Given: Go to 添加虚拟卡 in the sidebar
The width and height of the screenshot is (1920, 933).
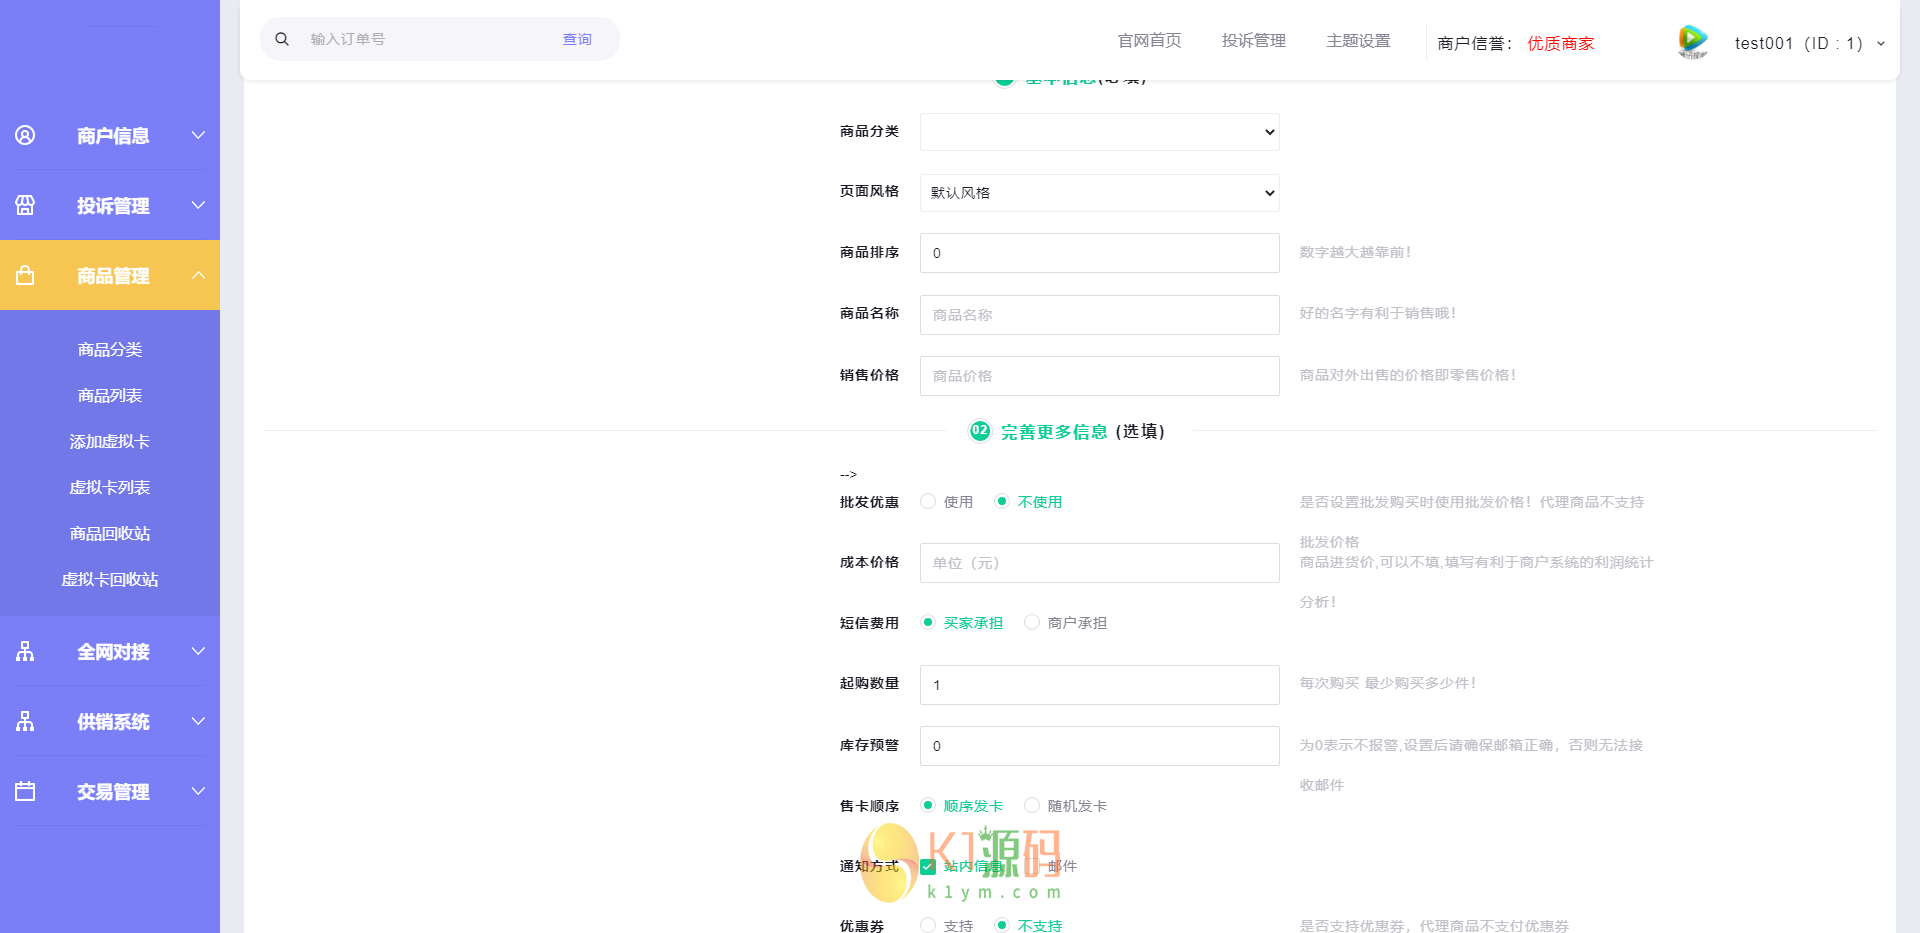Looking at the screenshot, I should [110, 441].
